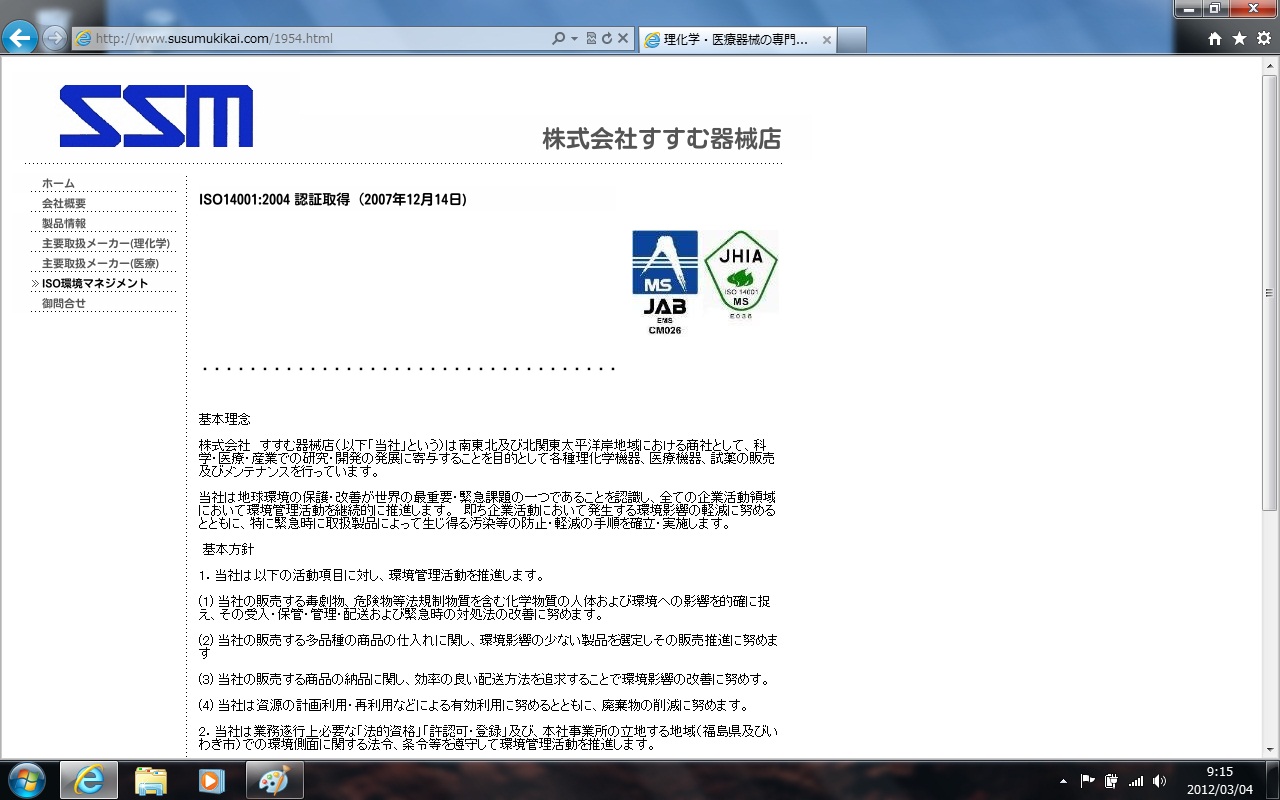The height and width of the screenshot is (800, 1280).
Task: Open 主要取扱メーカー(理化学) navigation link
Action: (106, 244)
